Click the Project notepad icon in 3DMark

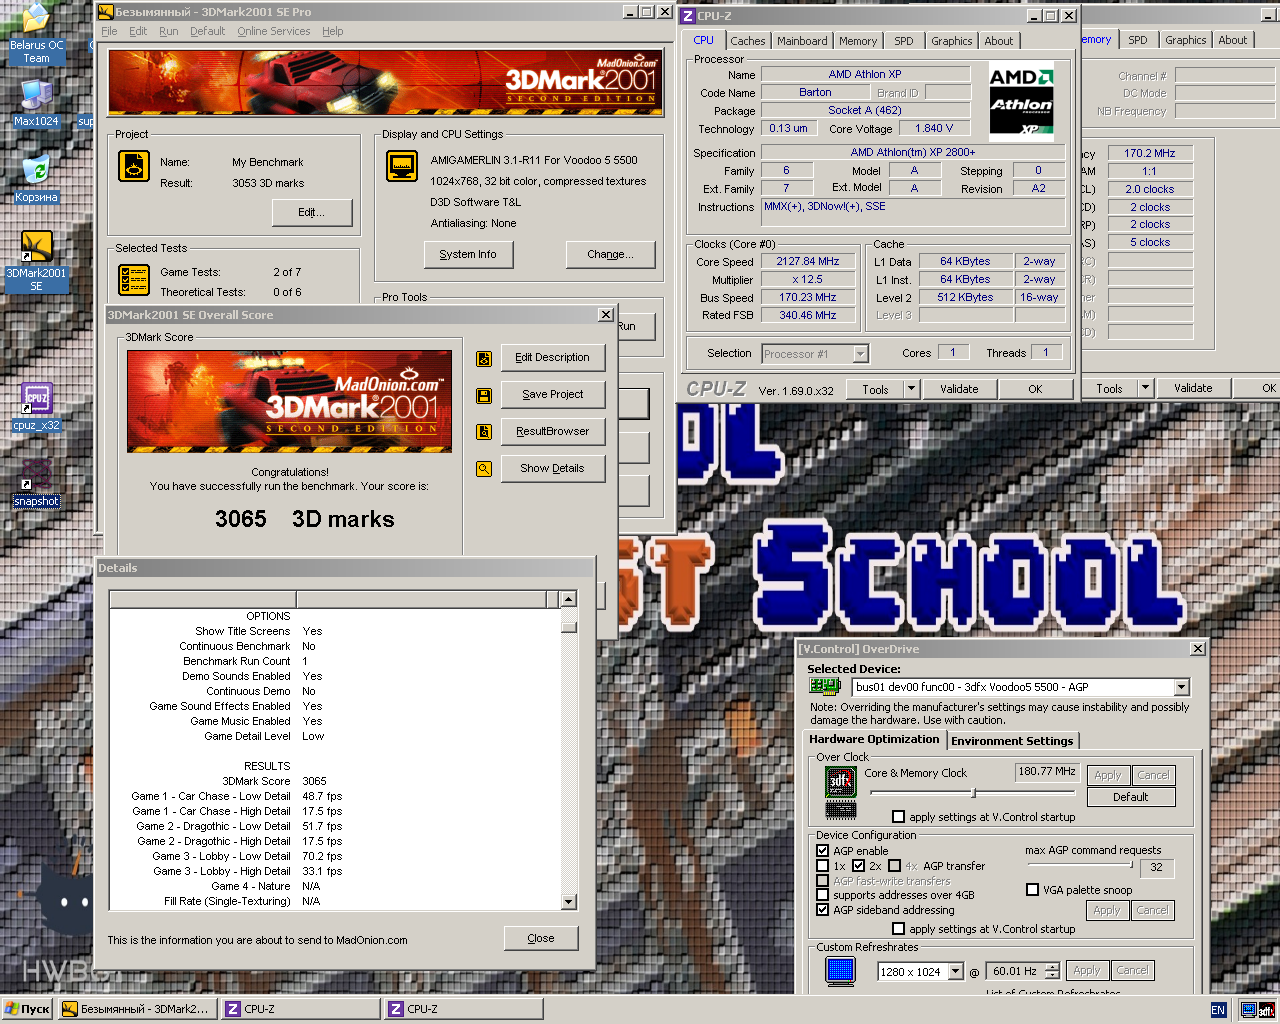[x=134, y=166]
